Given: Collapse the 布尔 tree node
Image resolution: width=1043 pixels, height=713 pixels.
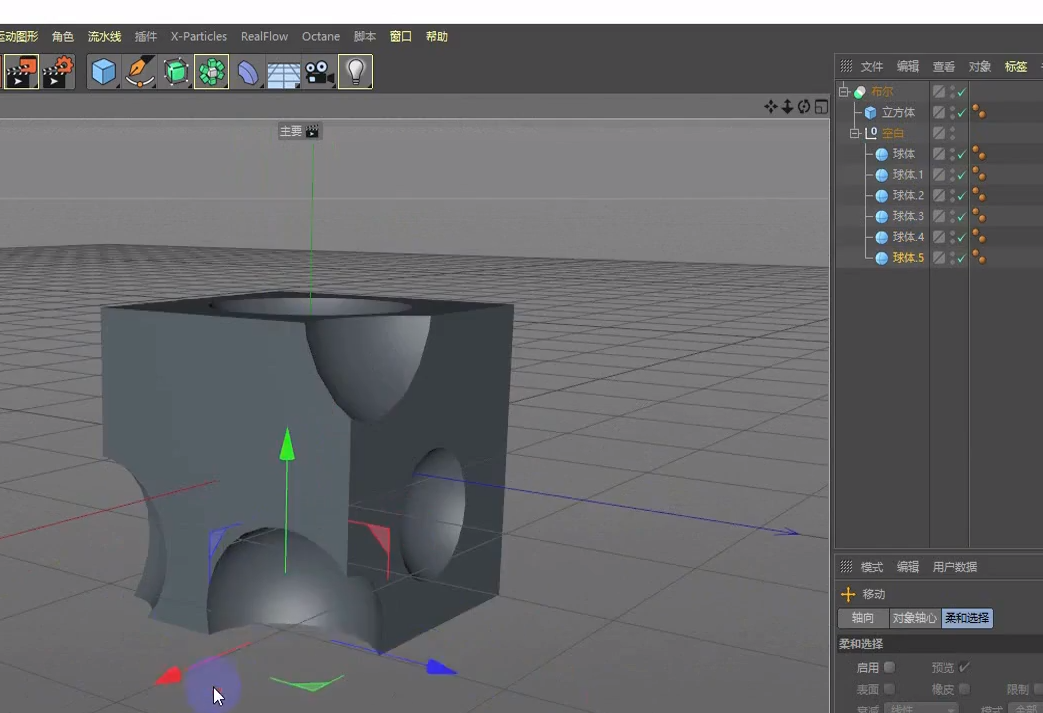Looking at the screenshot, I should tap(843, 91).
